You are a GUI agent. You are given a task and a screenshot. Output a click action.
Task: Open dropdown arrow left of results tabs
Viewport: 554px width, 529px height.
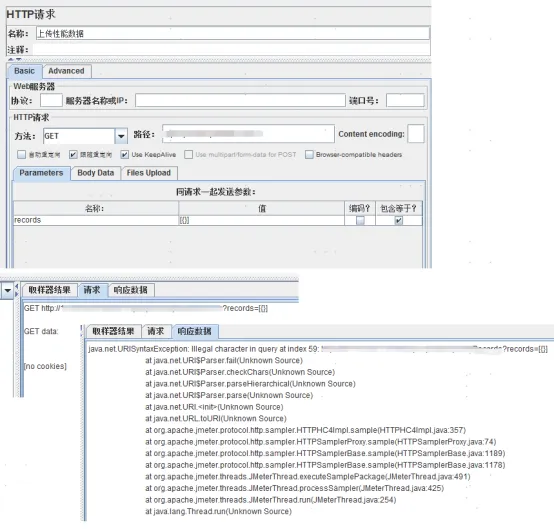click(7, 291)
